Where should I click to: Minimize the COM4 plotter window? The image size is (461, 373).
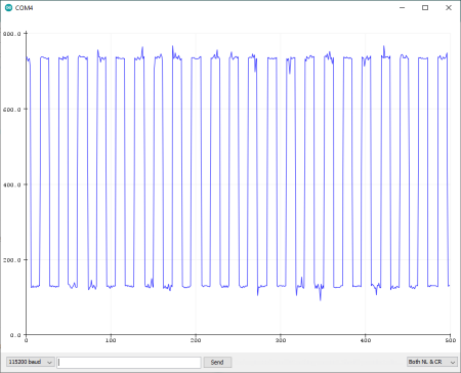tap(402, 8)
